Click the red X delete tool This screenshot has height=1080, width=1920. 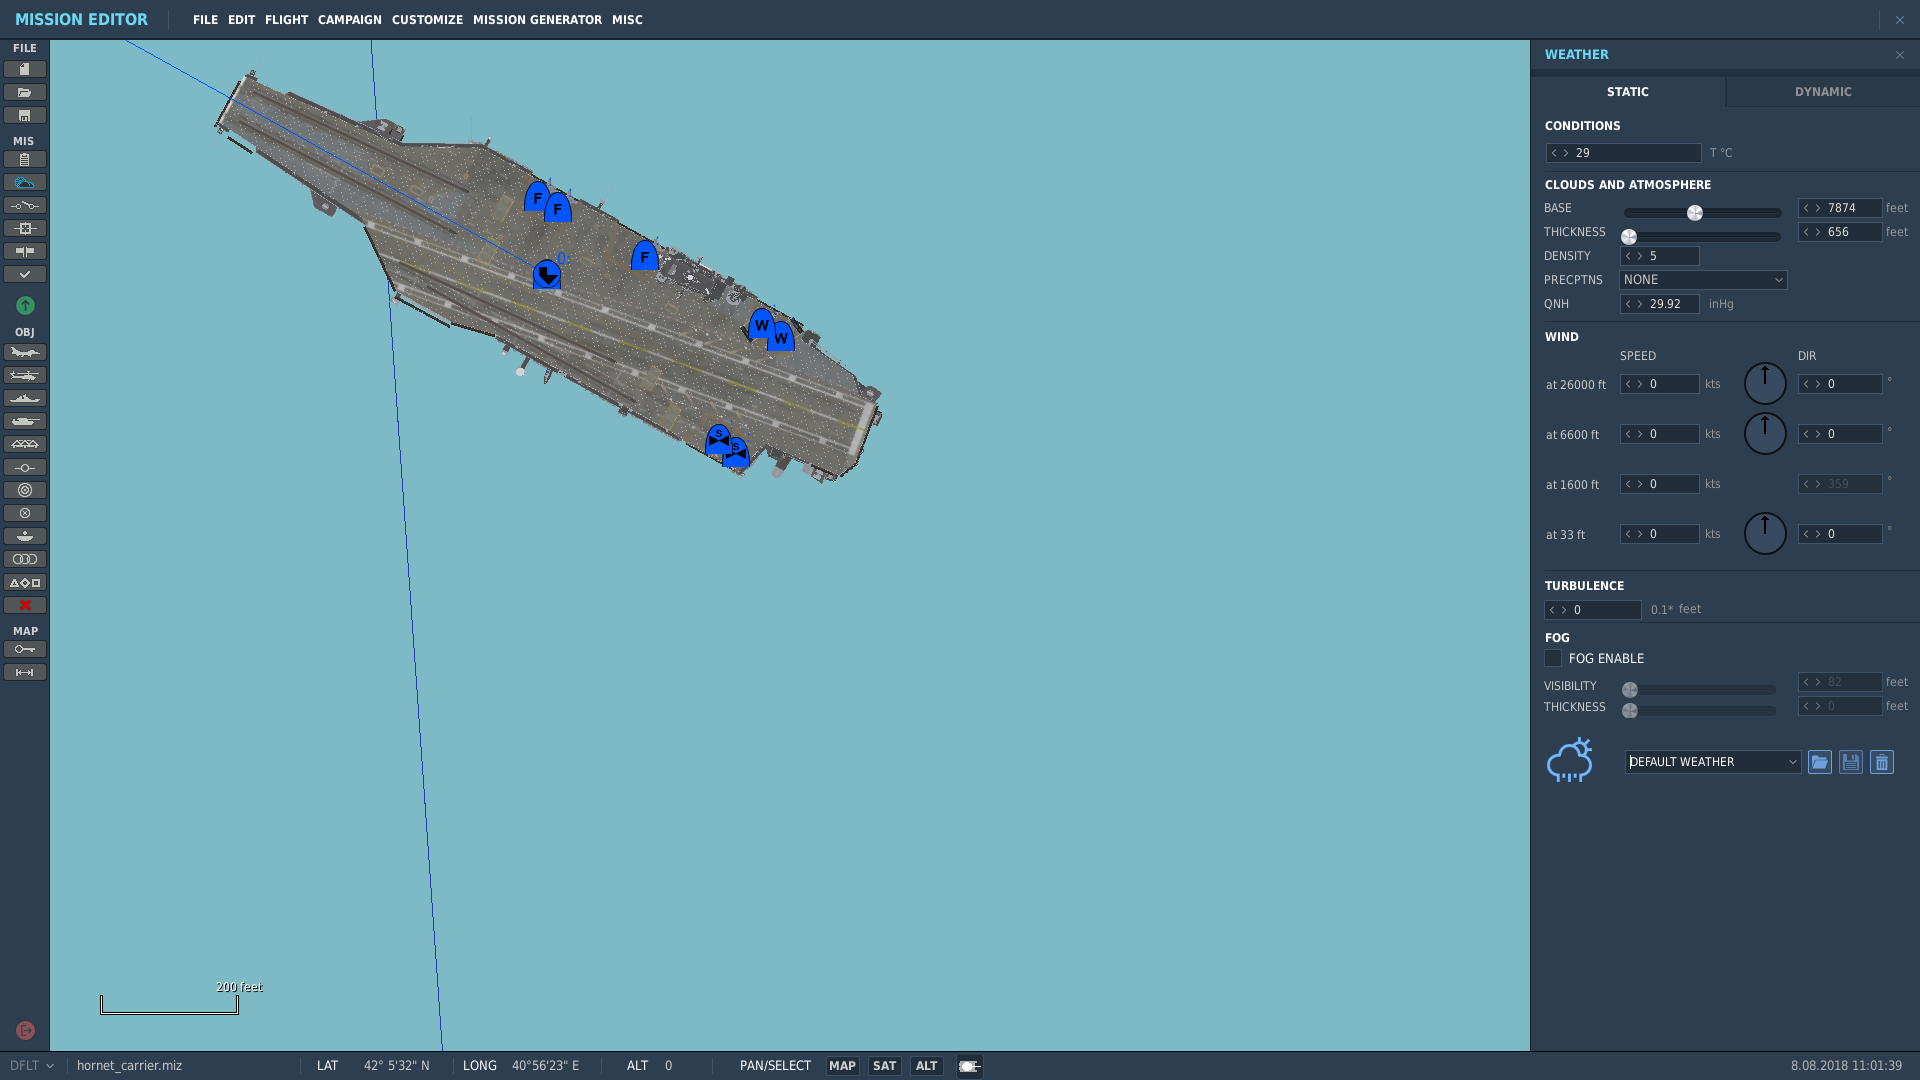click(x=25, y=605)
